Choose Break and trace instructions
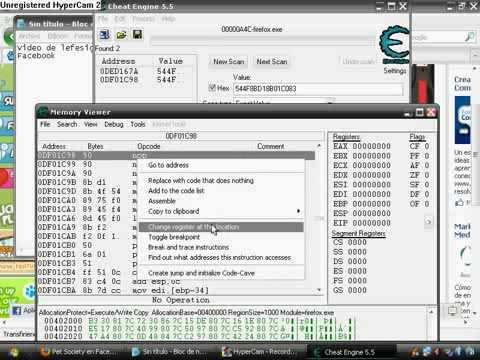 221,247
